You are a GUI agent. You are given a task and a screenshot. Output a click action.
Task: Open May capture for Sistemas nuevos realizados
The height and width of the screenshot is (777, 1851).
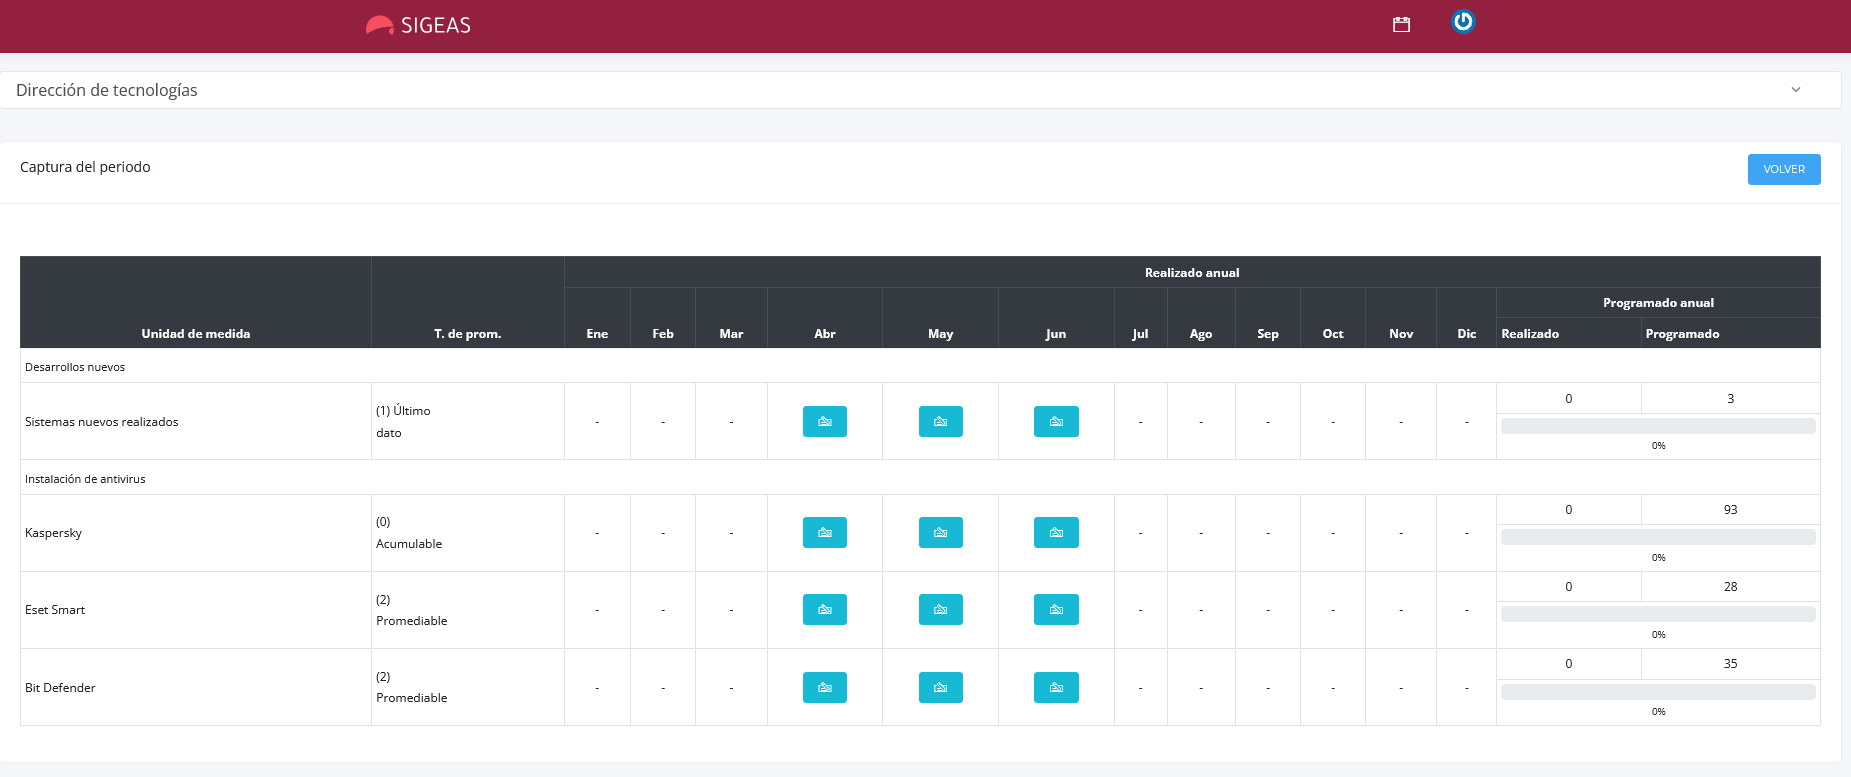click(x=941, y=421)
